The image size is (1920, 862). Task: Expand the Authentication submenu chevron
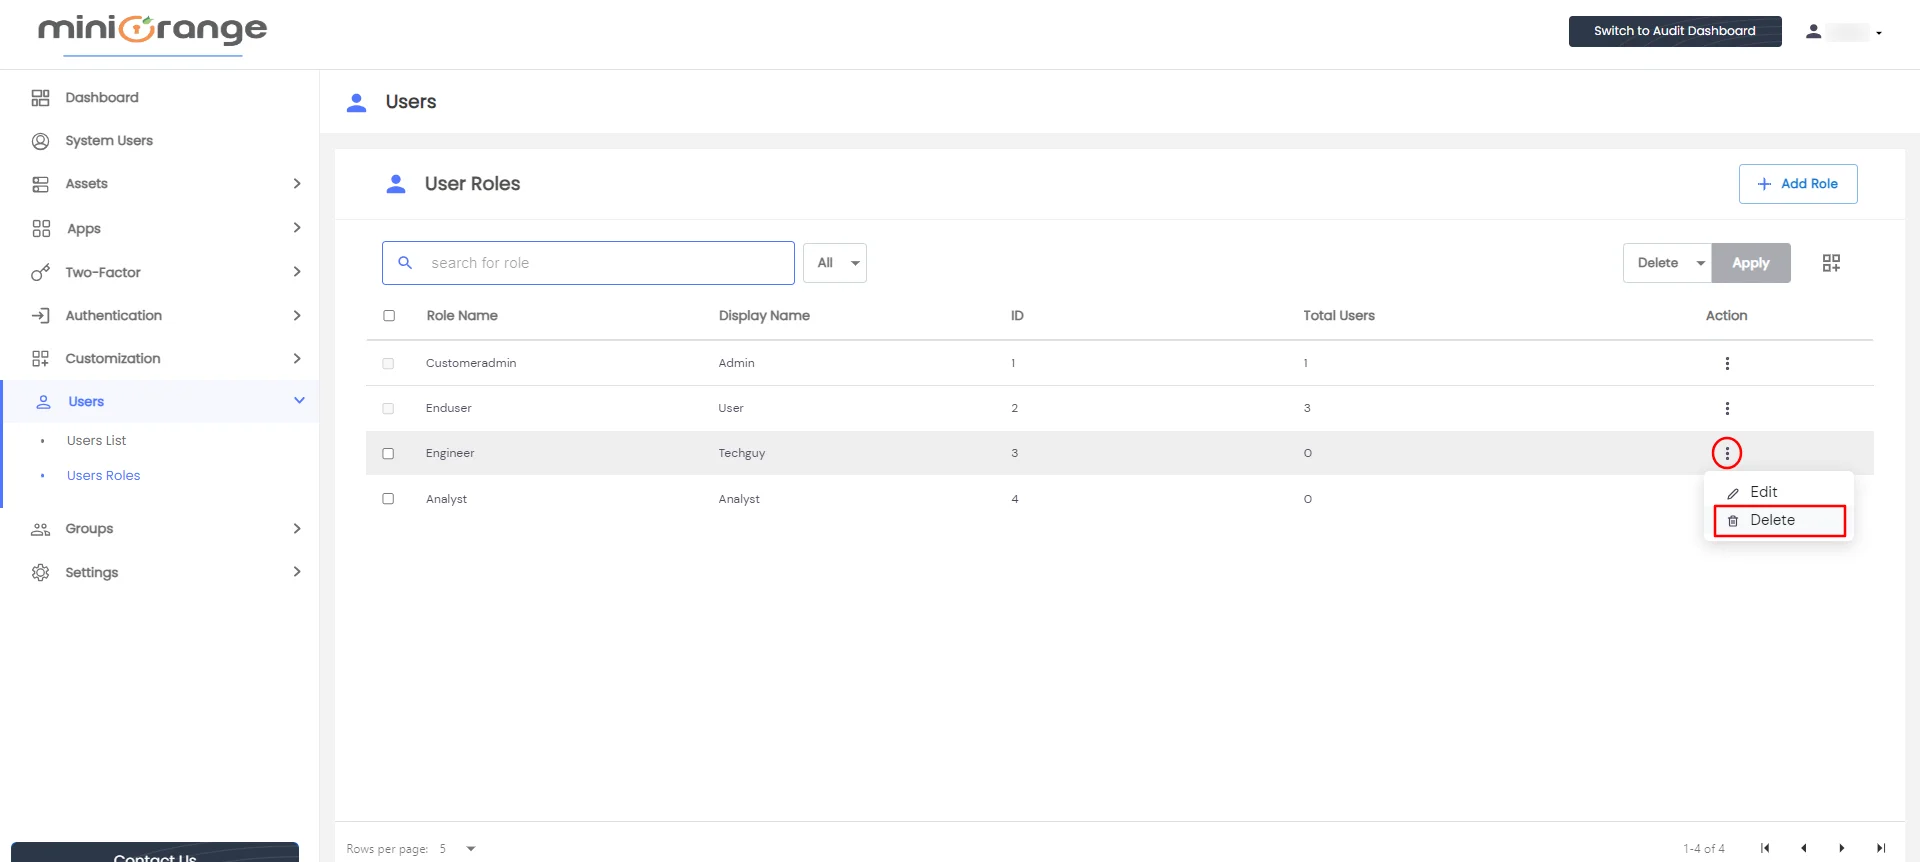point(297,315)
